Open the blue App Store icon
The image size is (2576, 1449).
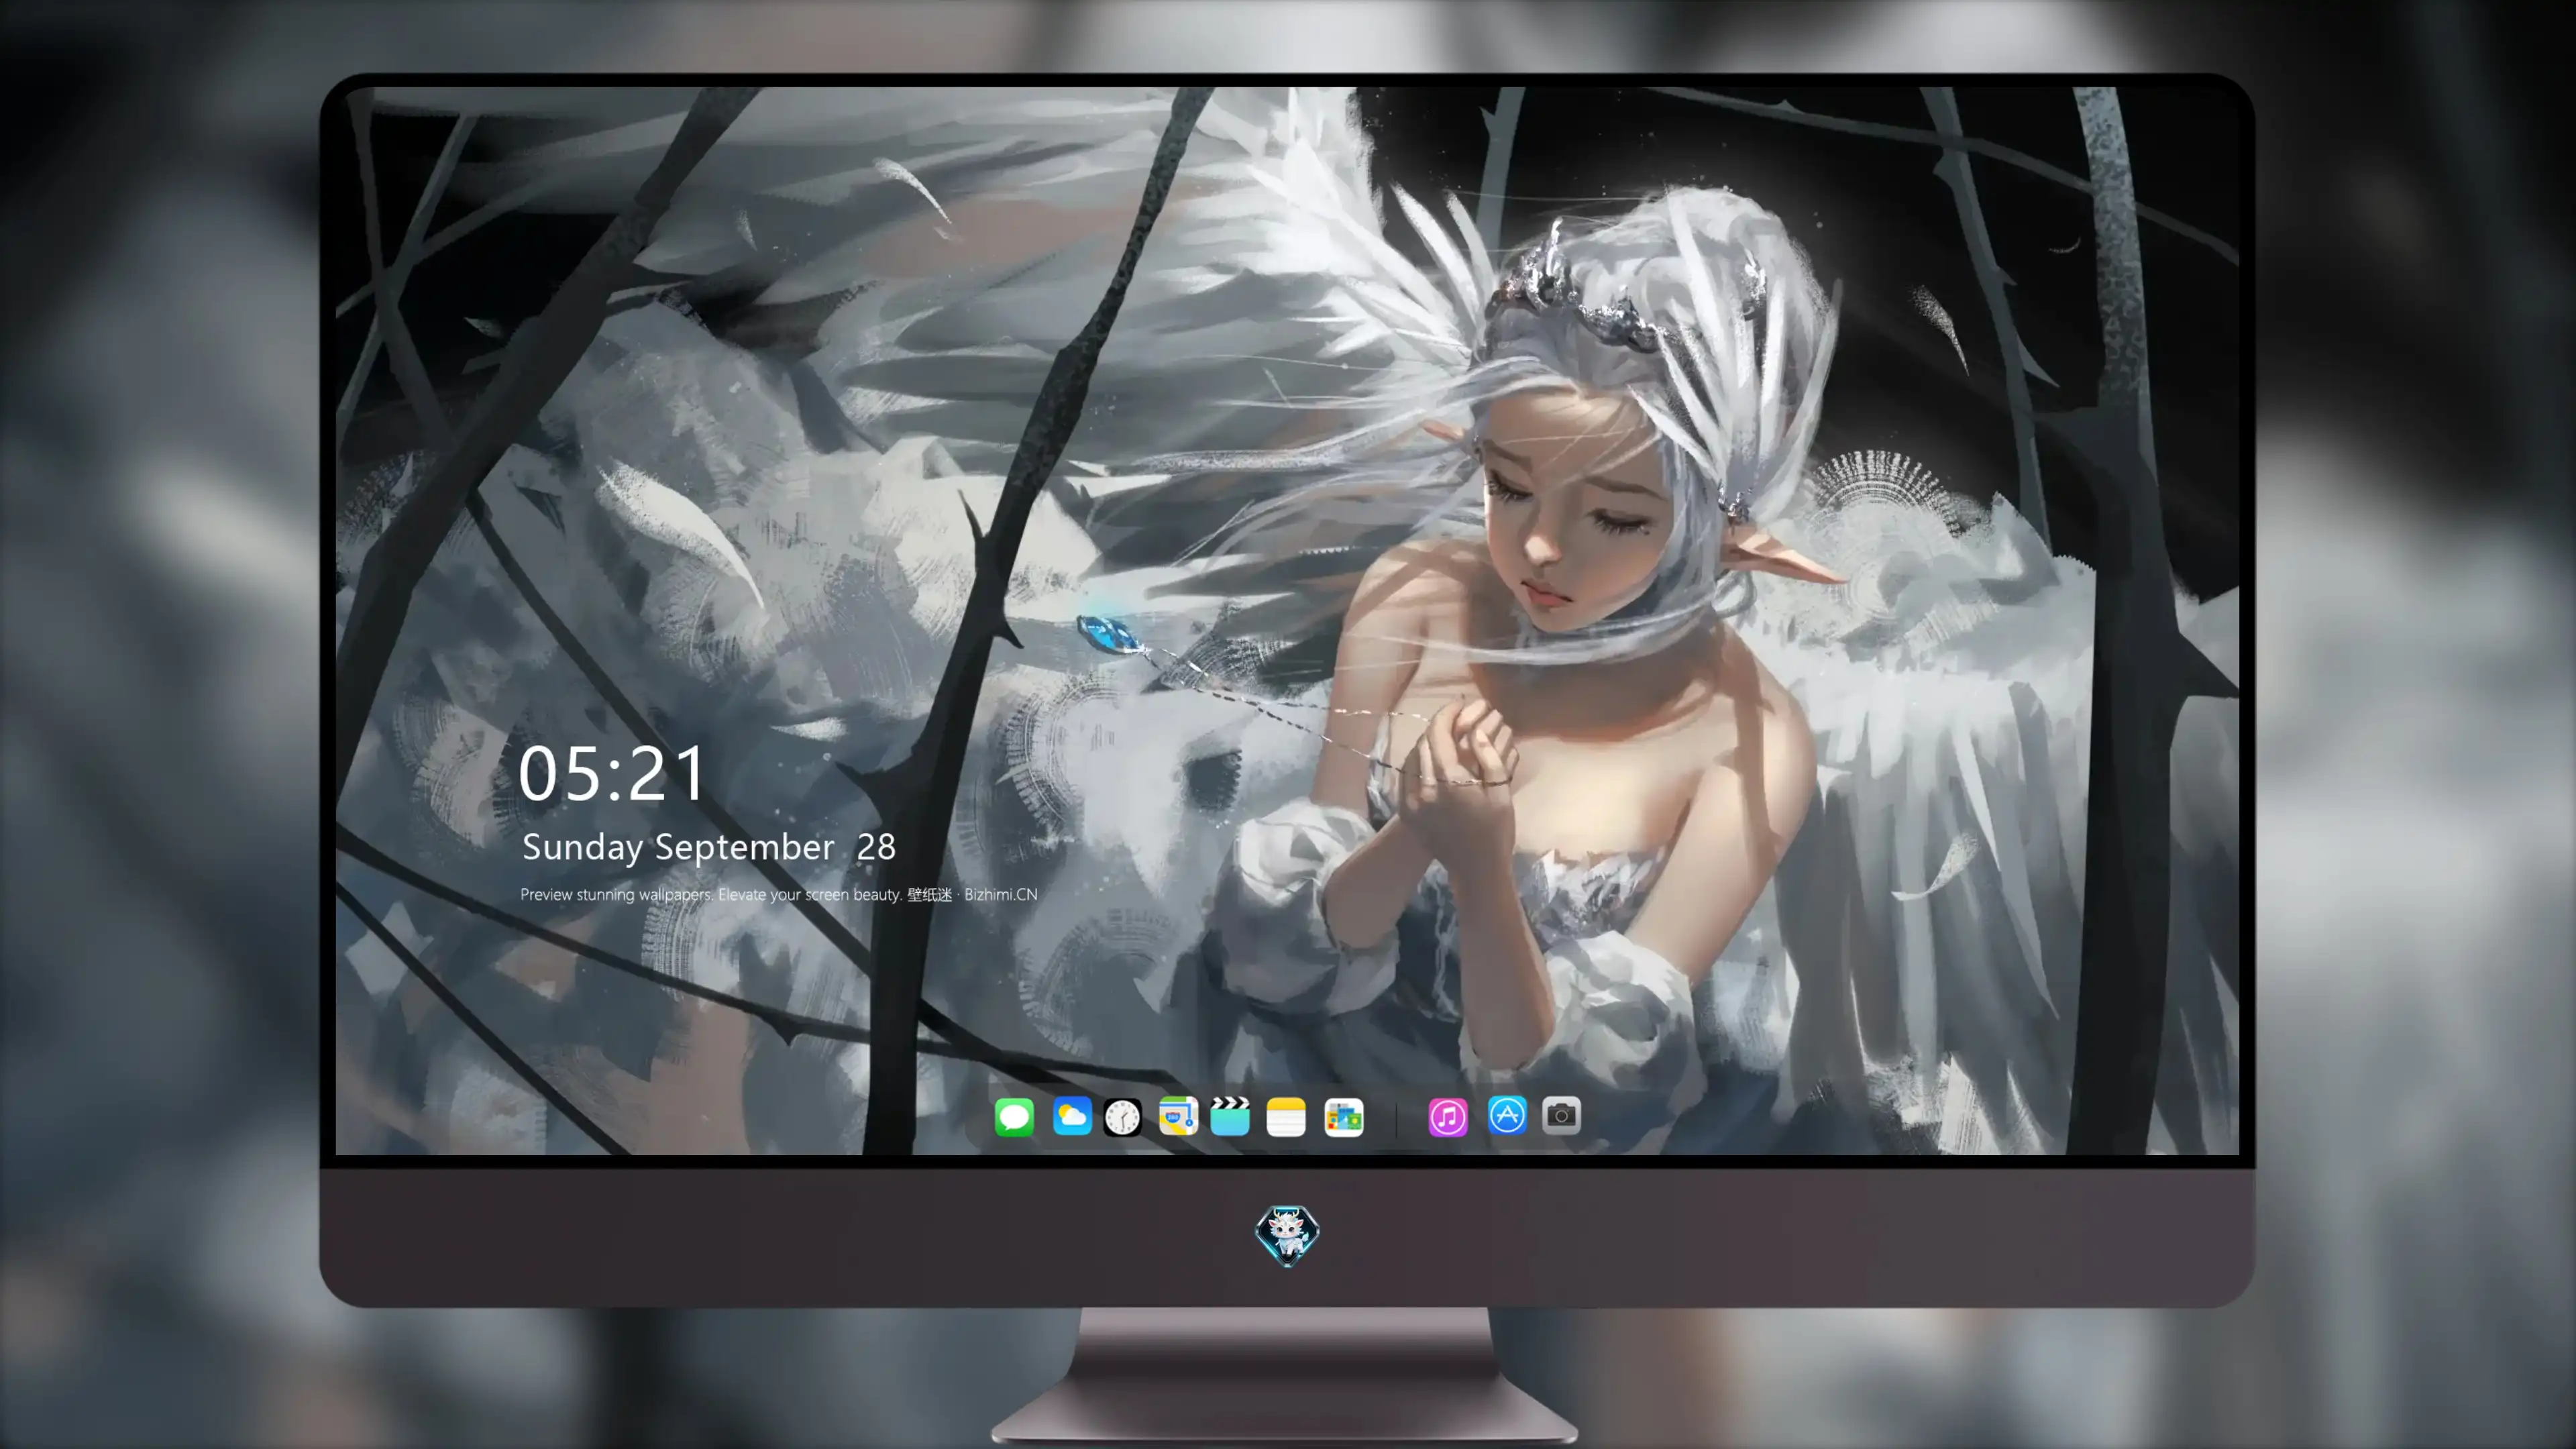1507,1115
